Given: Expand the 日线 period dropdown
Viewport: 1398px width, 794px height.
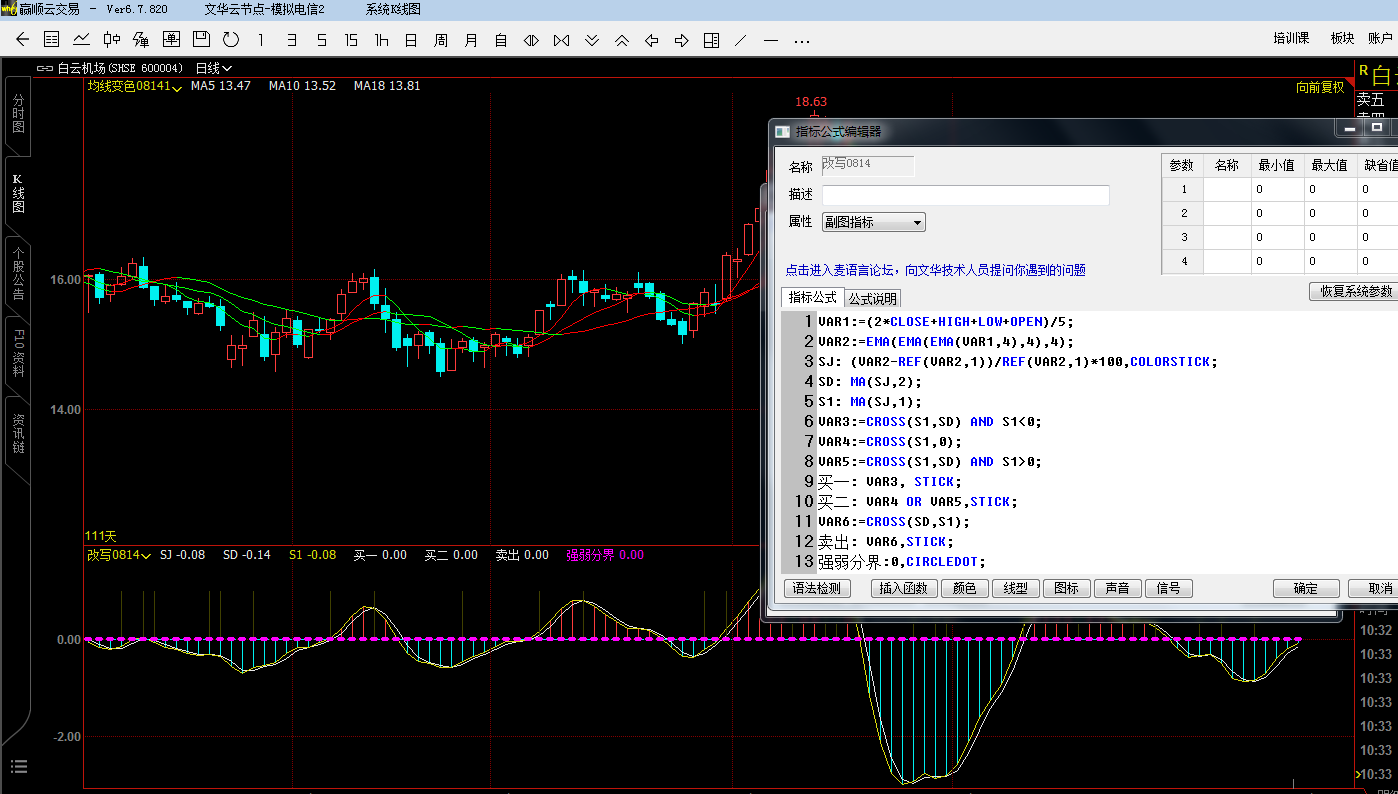Looking at the screenshot, I should click(x=214, y=68).
